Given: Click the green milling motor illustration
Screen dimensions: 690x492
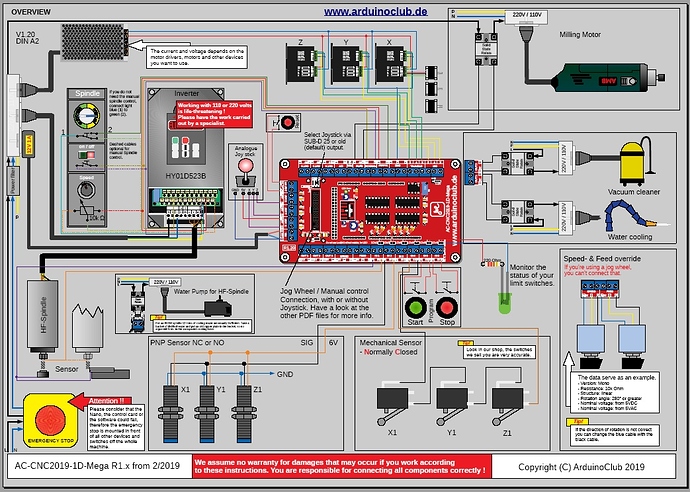Looking at the screenshot, I should pyautogui.click(x=607, y=78).
